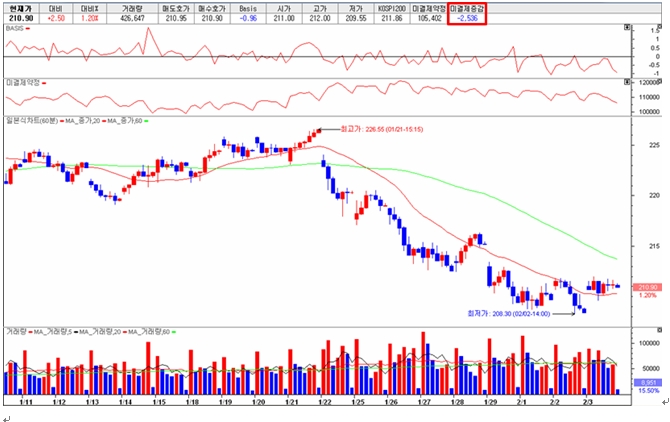
Task: Click the red 210.90 current price tag
Action: (647, 286)
